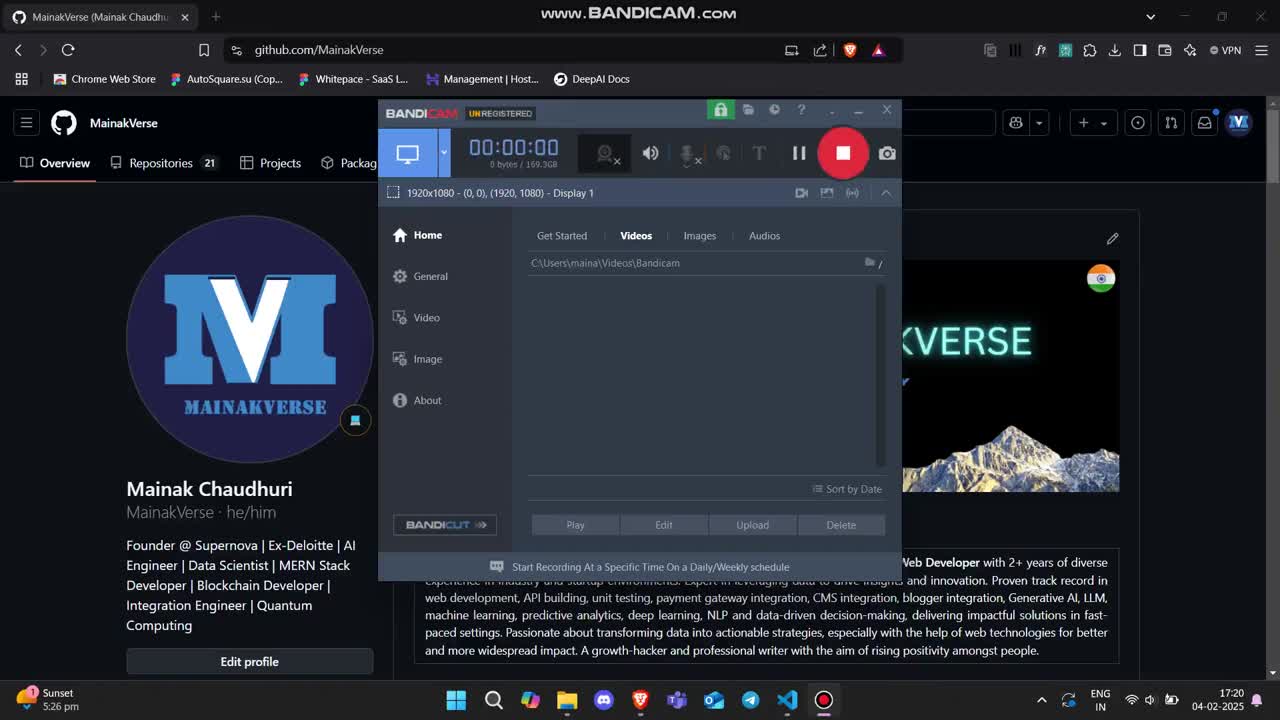Click Sort by Date
Image resolution: width=1280 pixels, height=720 pixels.
click(x=847, y=489)
